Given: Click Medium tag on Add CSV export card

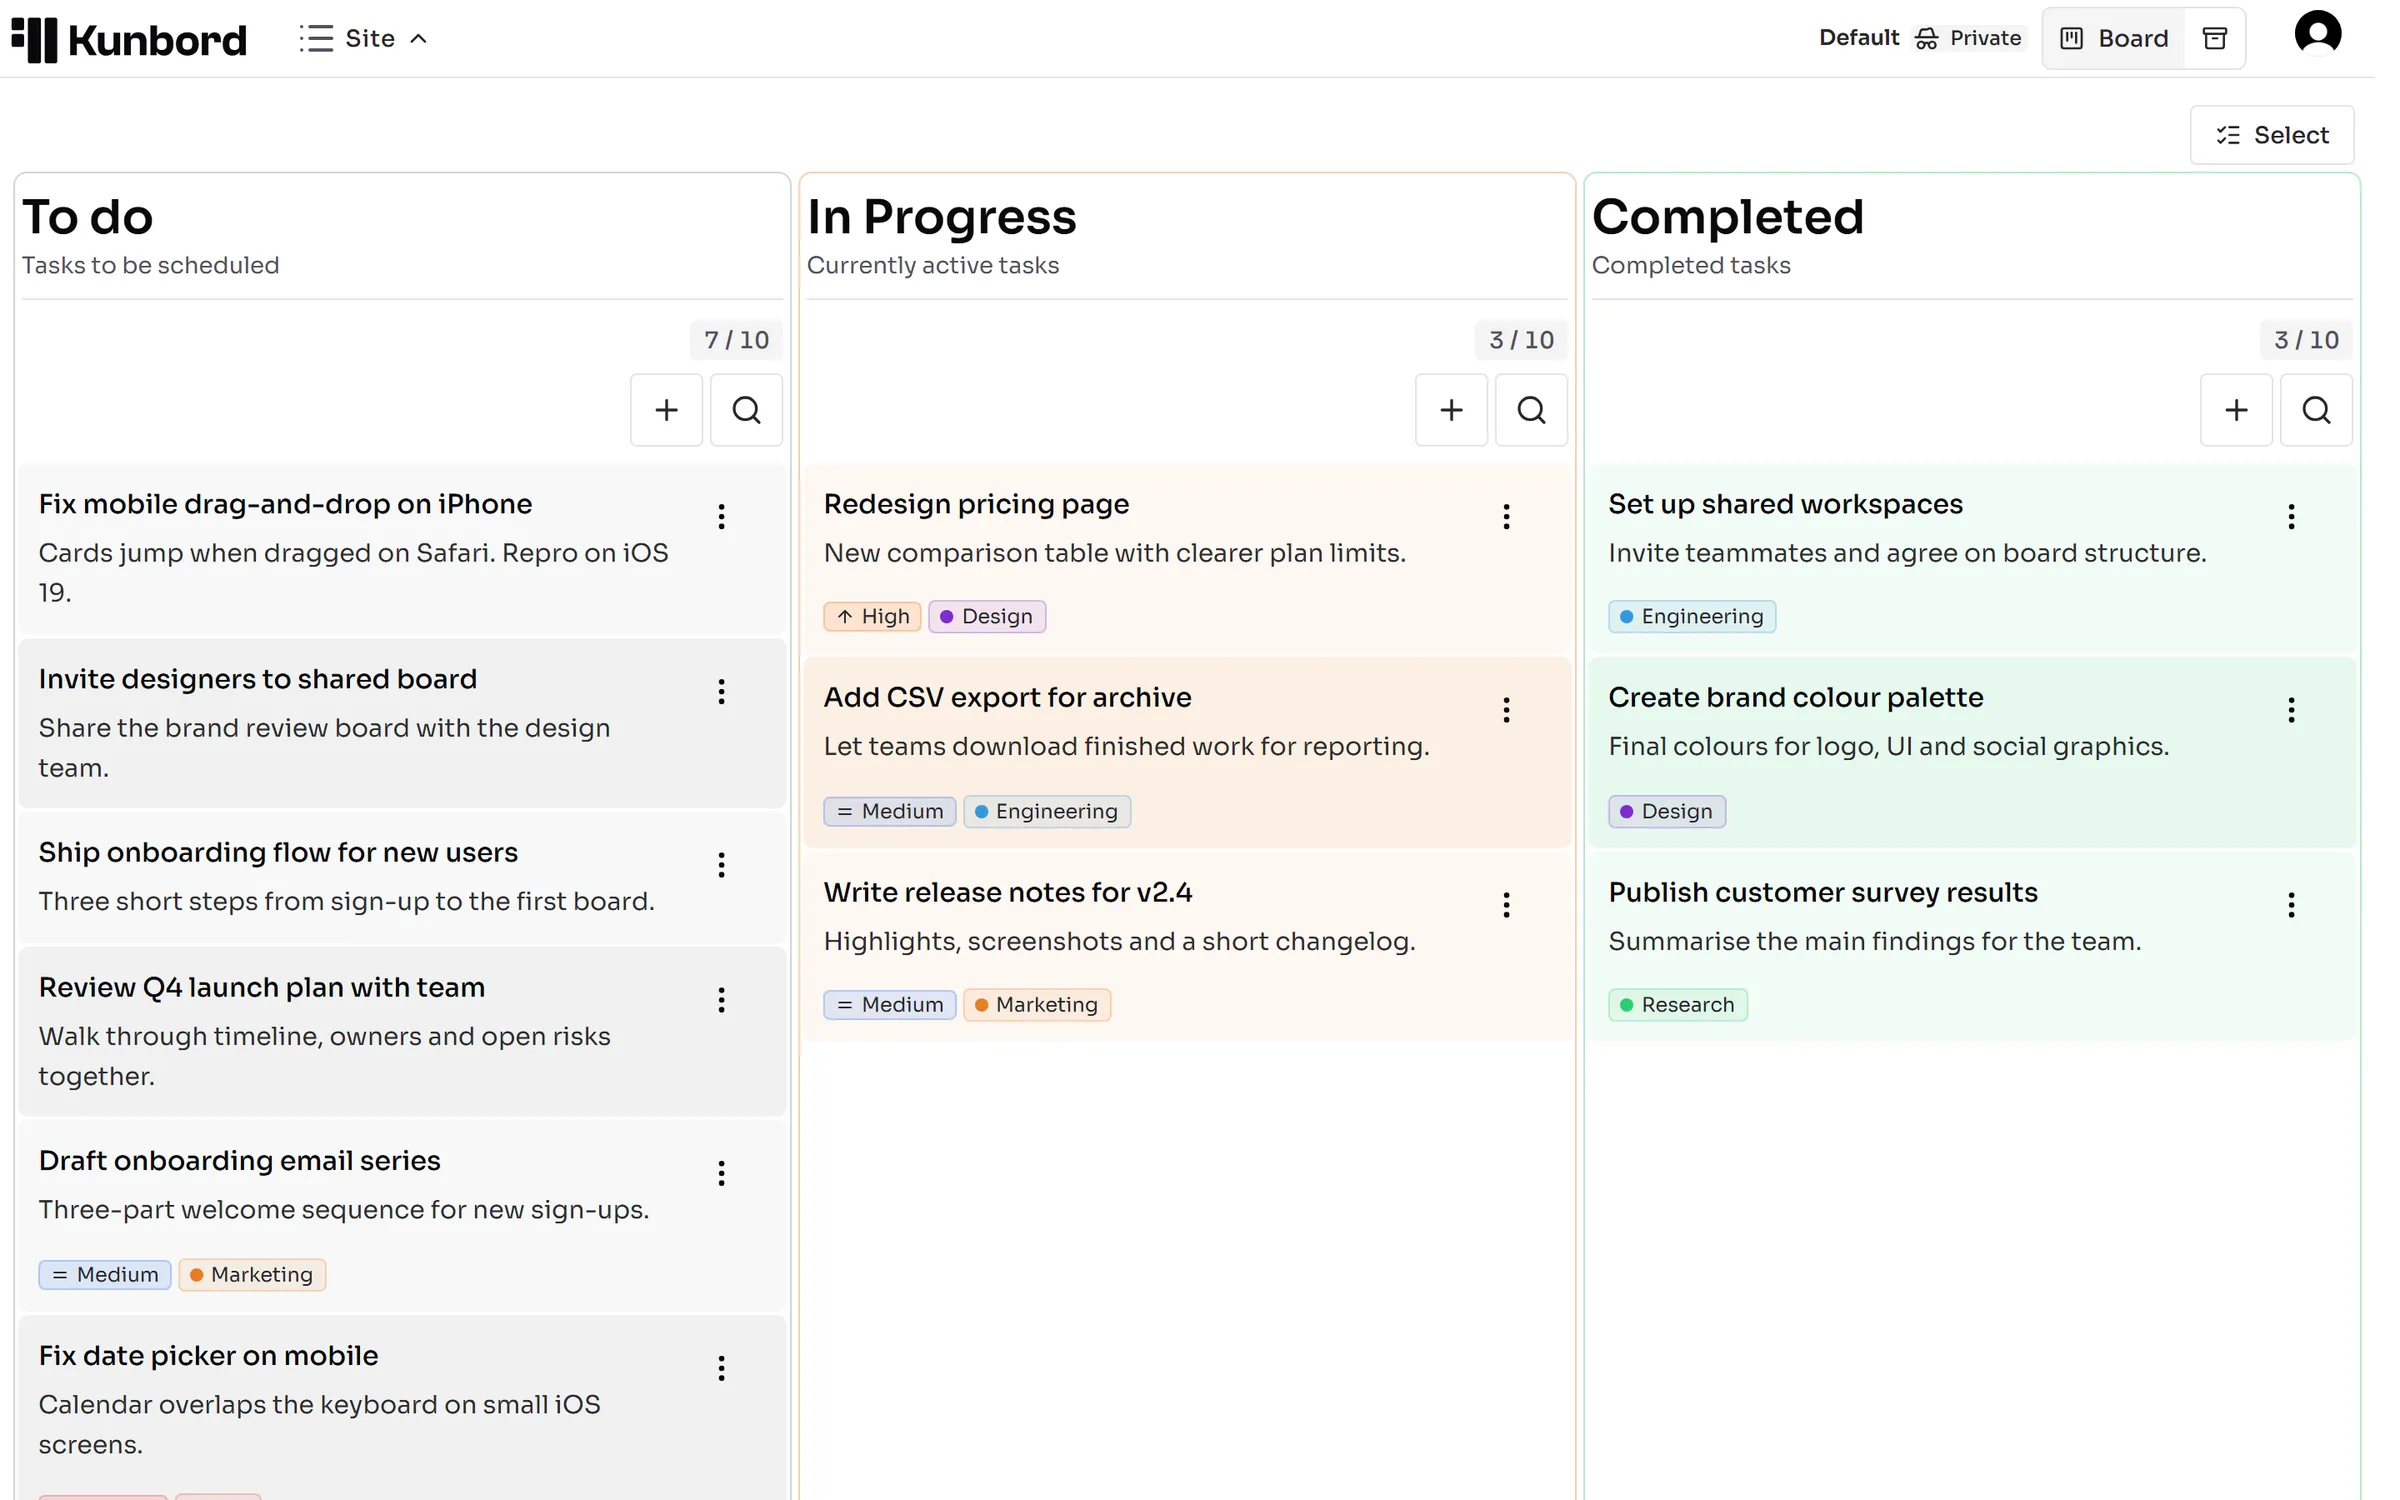Looking at the screenshot, I should click(x=890, y=811).
